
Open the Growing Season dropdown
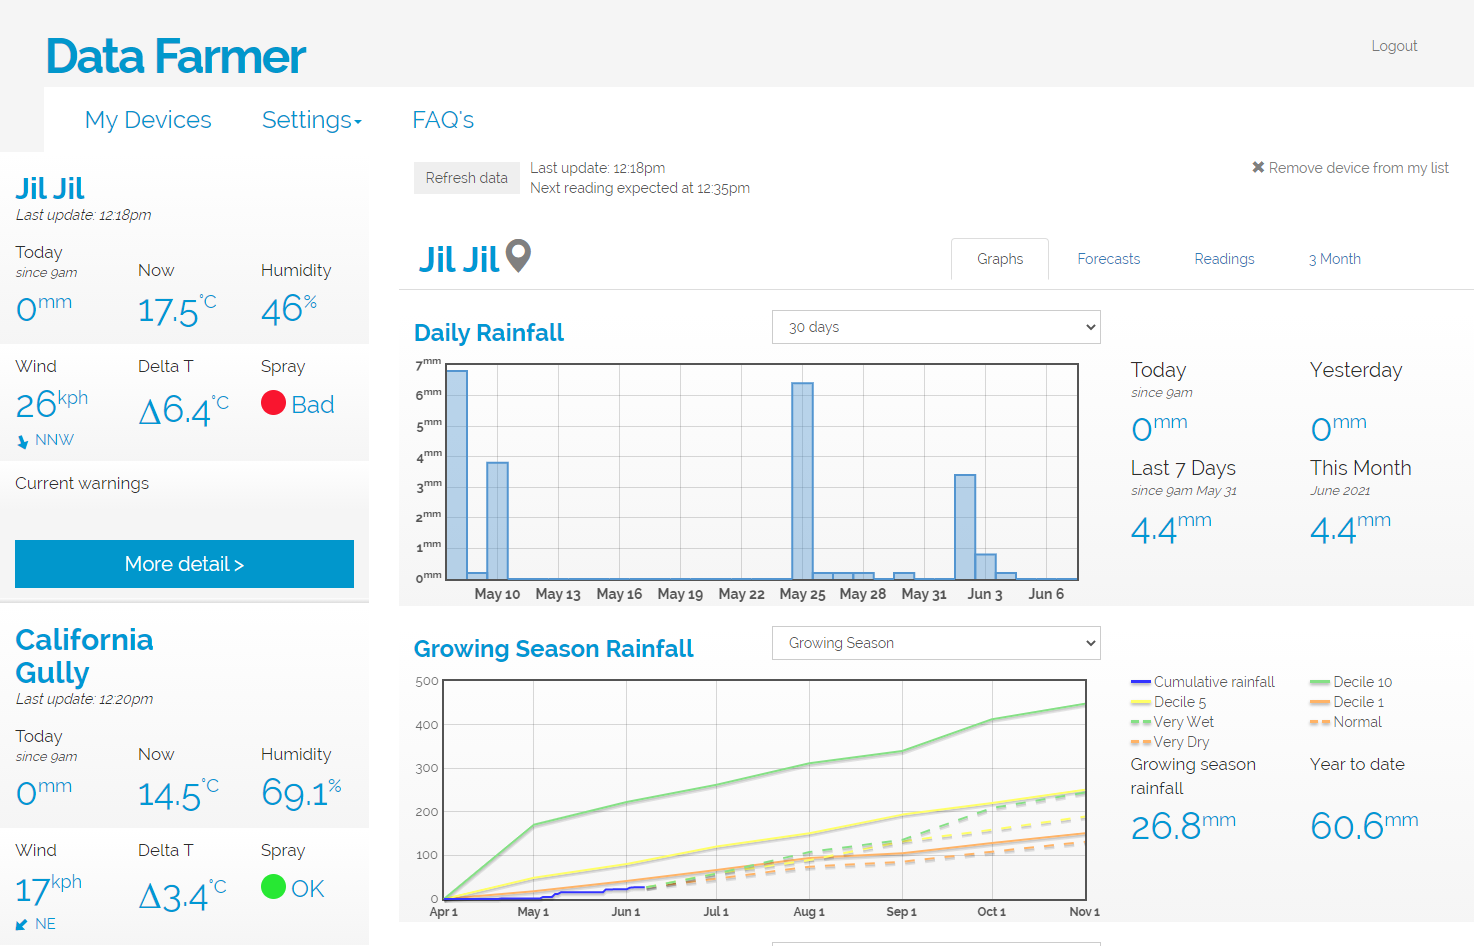[936, 643]
